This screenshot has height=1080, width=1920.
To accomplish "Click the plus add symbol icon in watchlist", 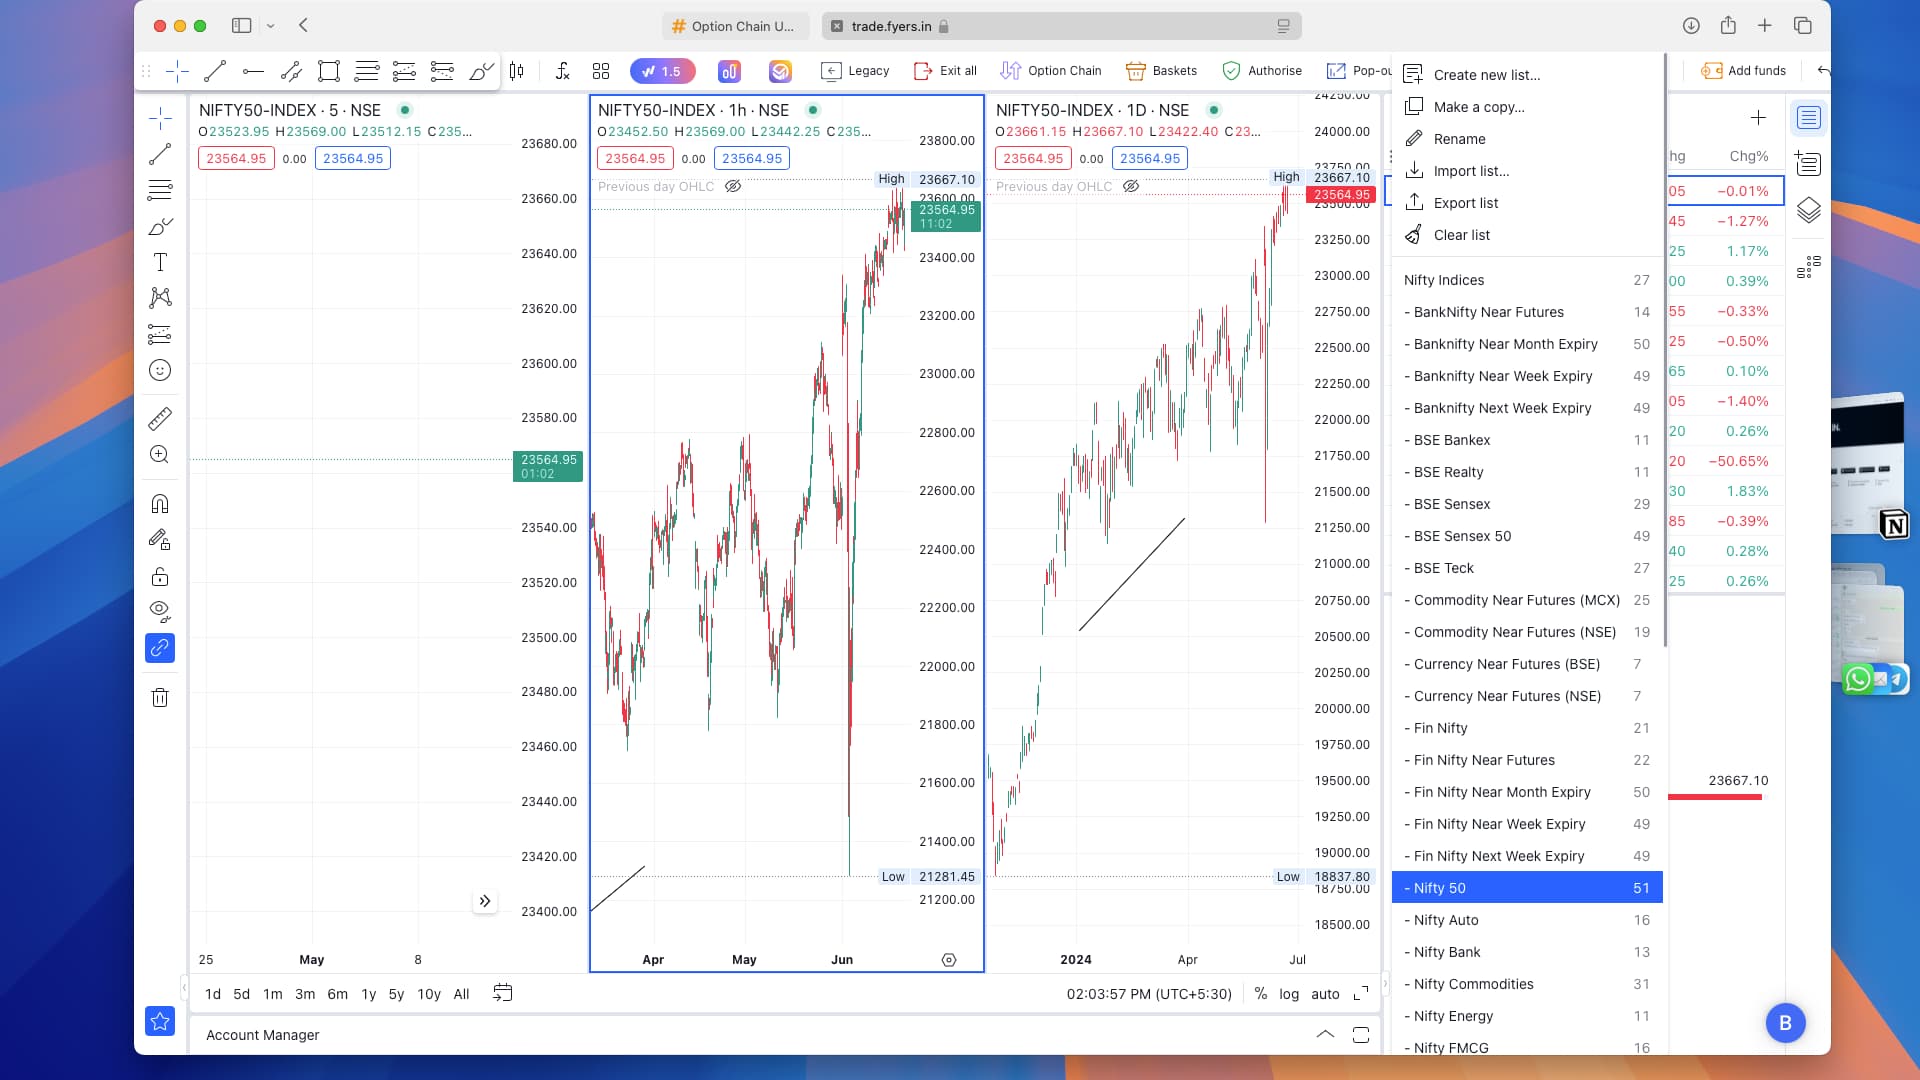I will [1758, 118].
